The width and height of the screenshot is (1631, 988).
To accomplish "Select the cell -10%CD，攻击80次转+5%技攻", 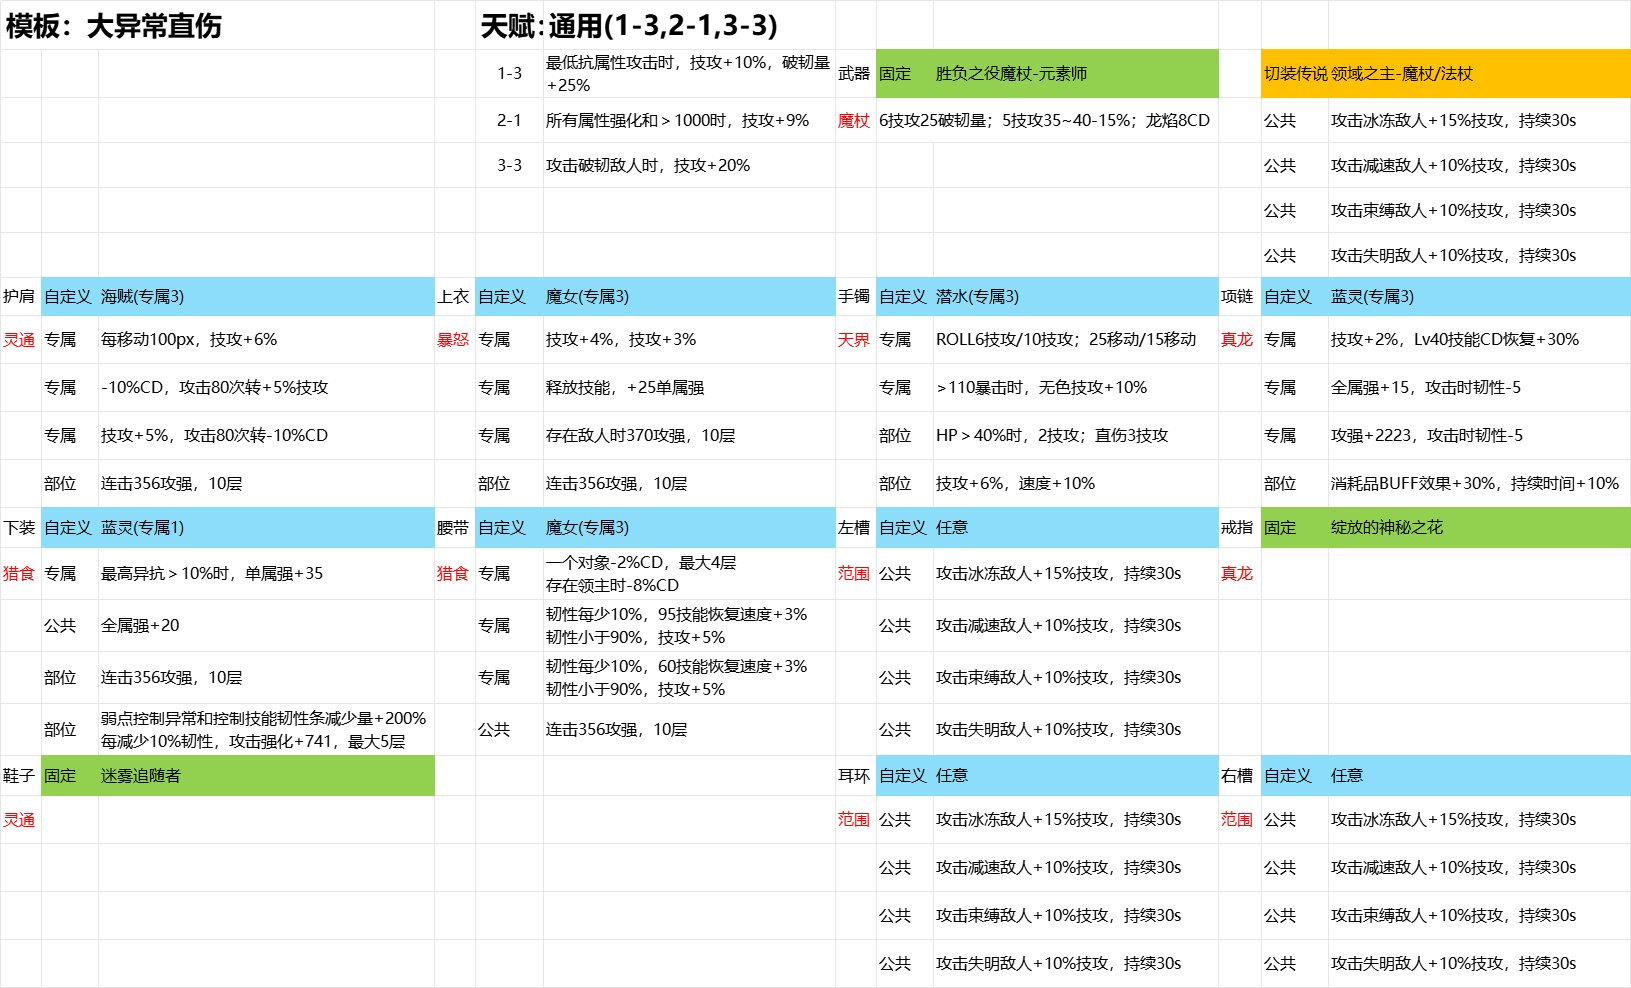I will pos(266,387).
